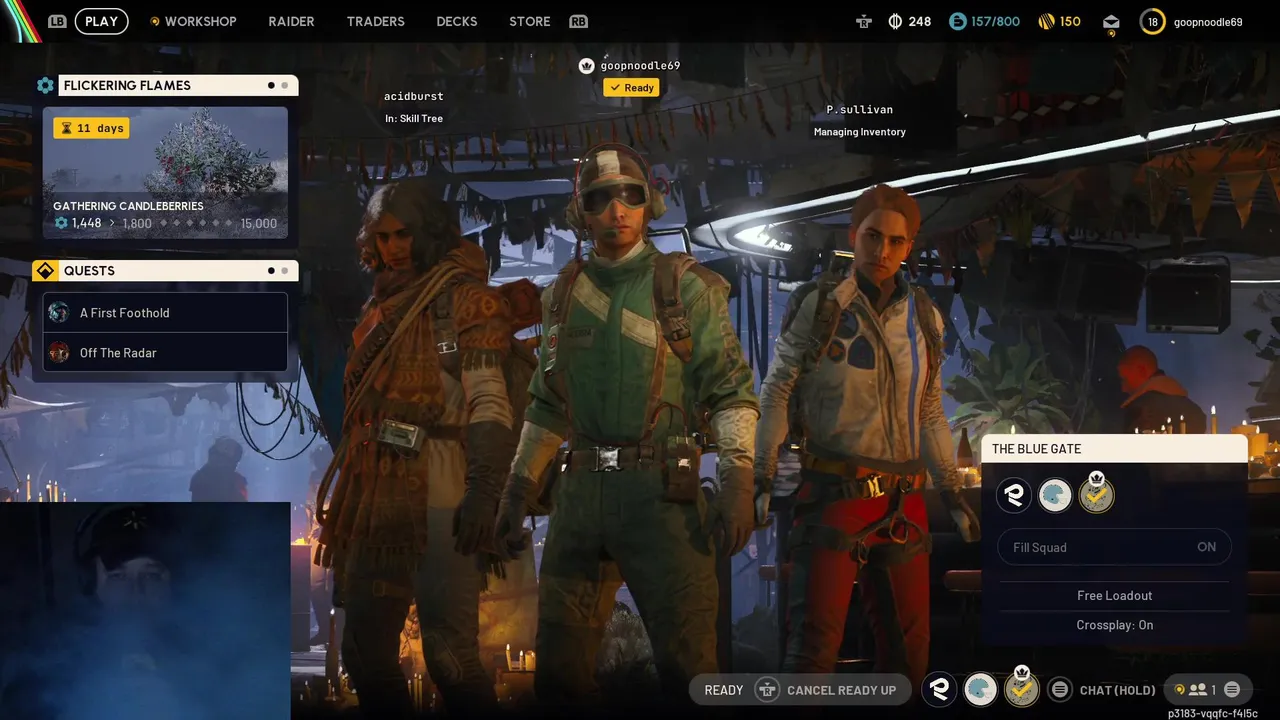The image size is (1280, 720).
Task: Switch to the WORKSHOP tab
Action: click(200, 21)
